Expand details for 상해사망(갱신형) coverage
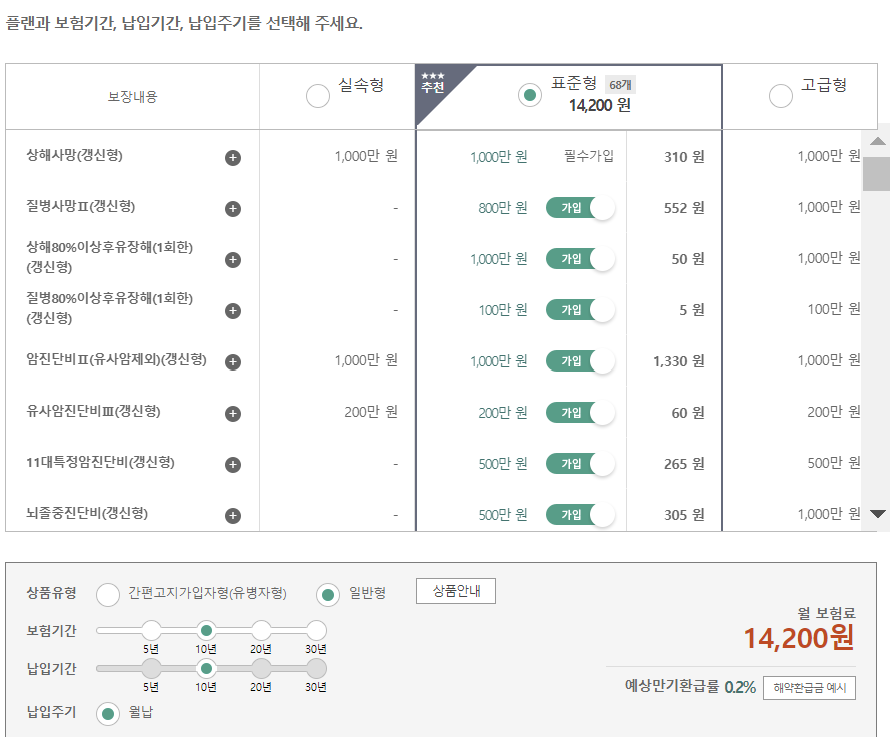Viewport: 890px width, 738px height. 233,157
